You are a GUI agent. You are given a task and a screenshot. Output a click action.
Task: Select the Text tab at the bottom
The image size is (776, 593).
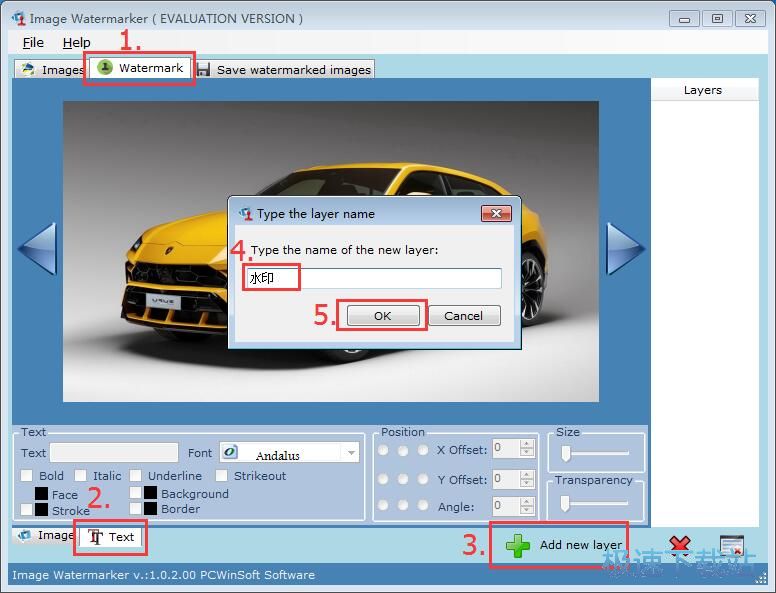pyautogui.click(x=111, y=537)
